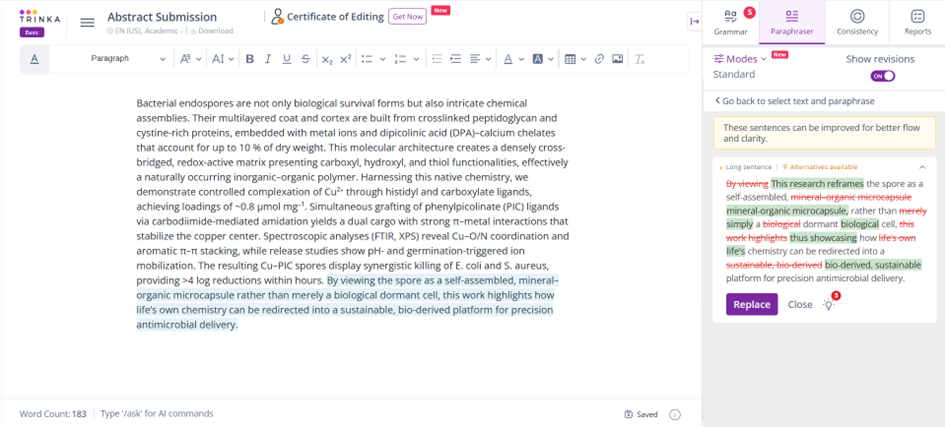Apply strikethrough formatting

pyautogui.click(x=305, y=59)
